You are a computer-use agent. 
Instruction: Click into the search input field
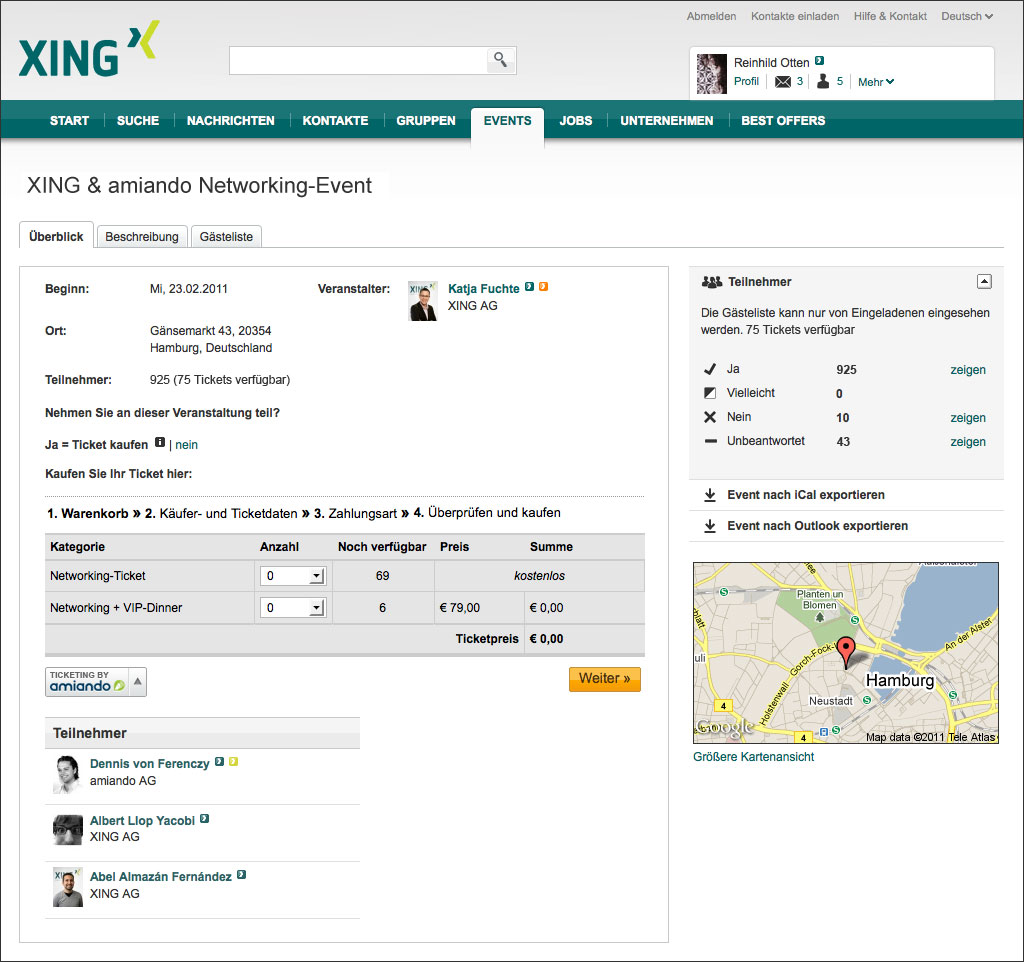[358, 60]
